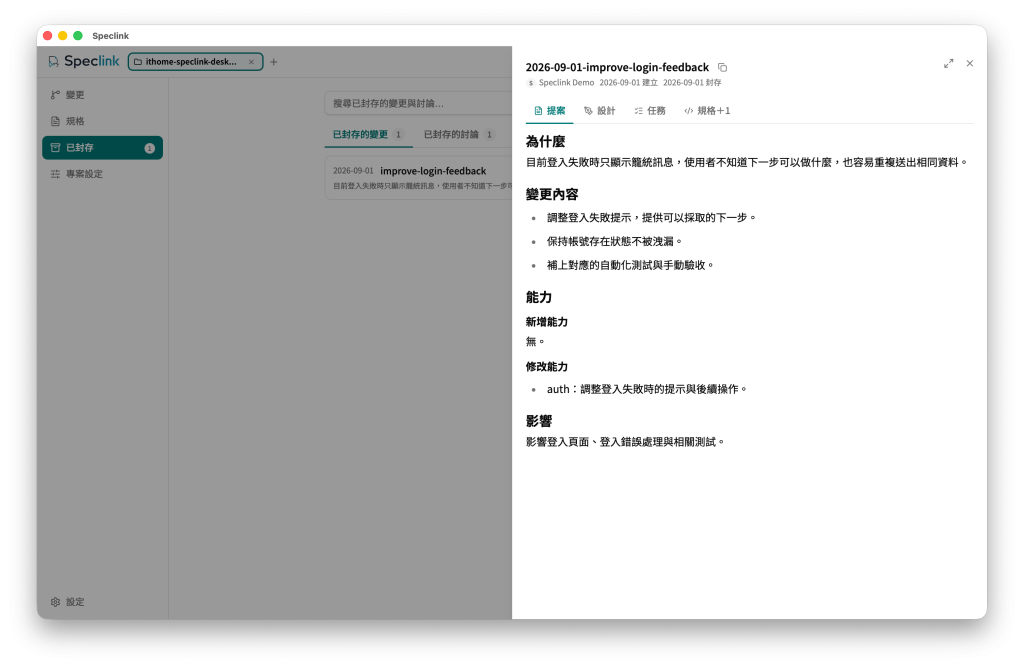This screenshot has height=668, width=1024.
Task: Select the 已封存的討論 tab
Action: tap(458, 135)
